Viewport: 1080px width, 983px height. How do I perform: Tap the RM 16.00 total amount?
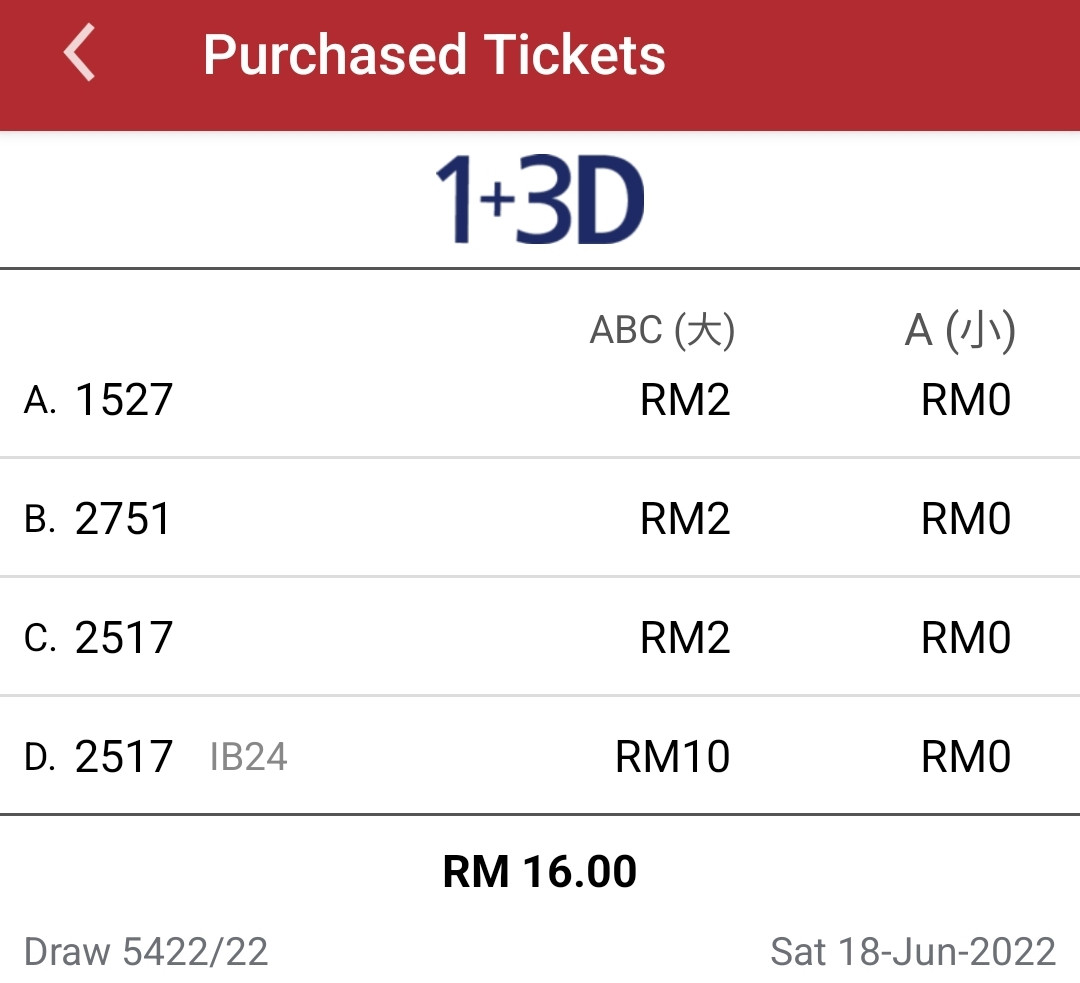(539, 871)
